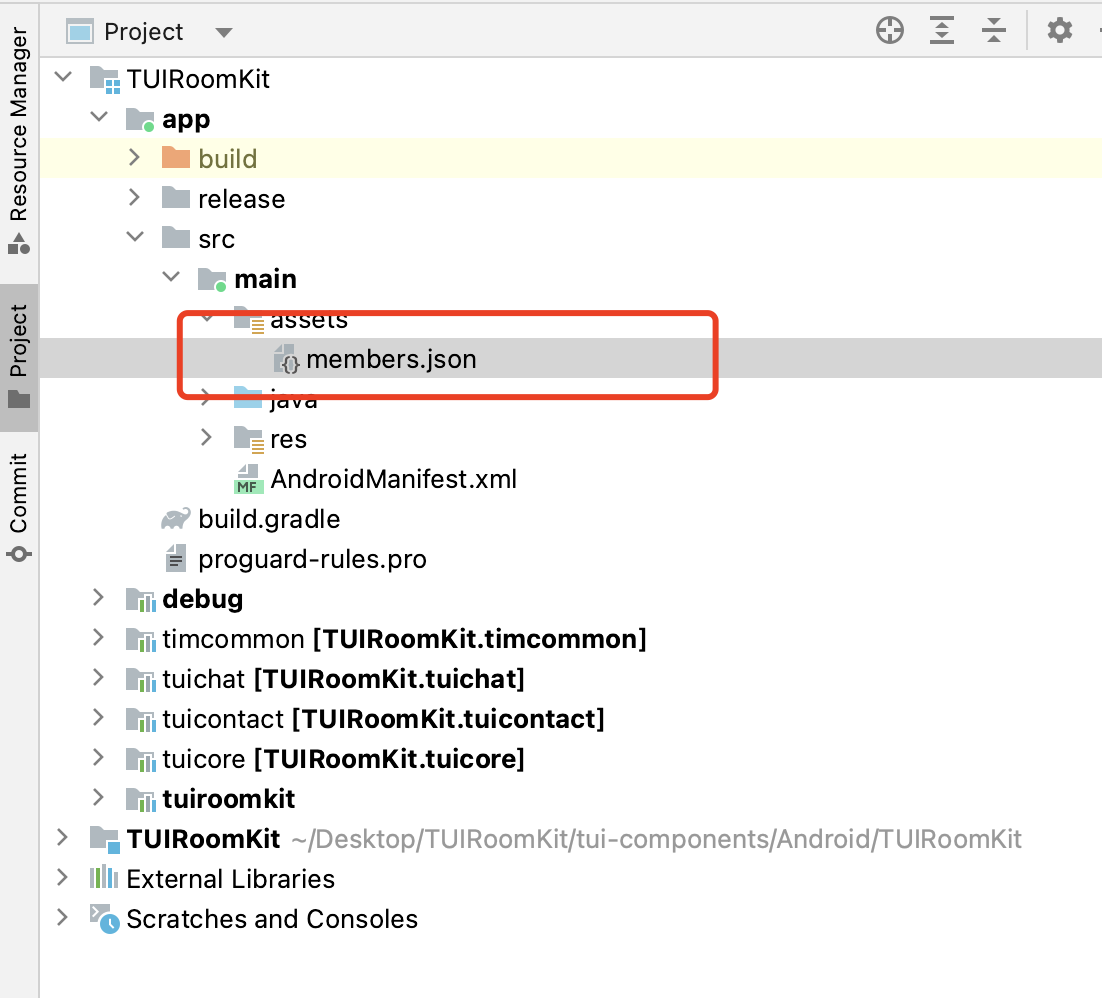Open the Project panel settings gear
This screenshot has width=1102, height=998.
(1060, 31)
